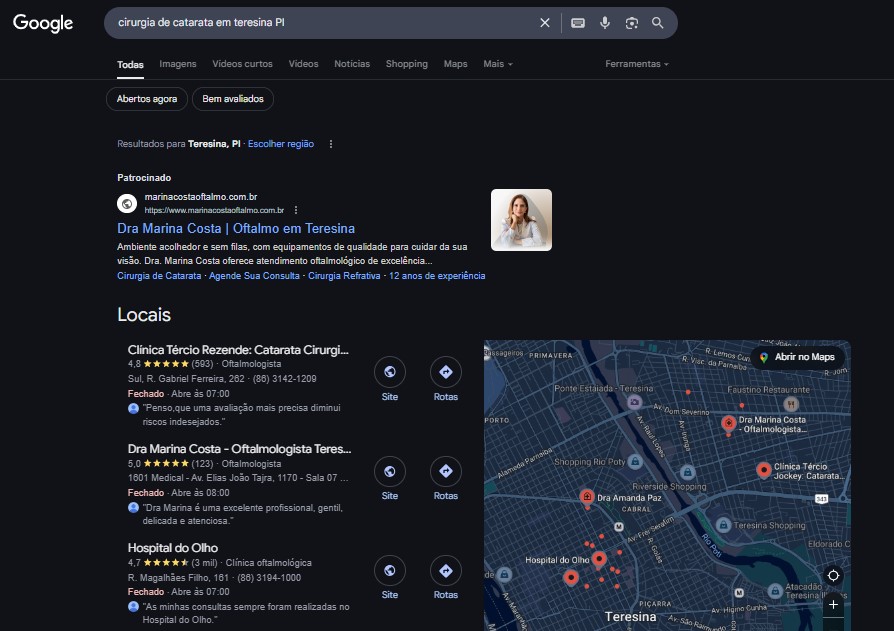The width and height of the screenshot is (894, 631).
Task: Click the magnifying glass search icon
Action: coord(657,23)
